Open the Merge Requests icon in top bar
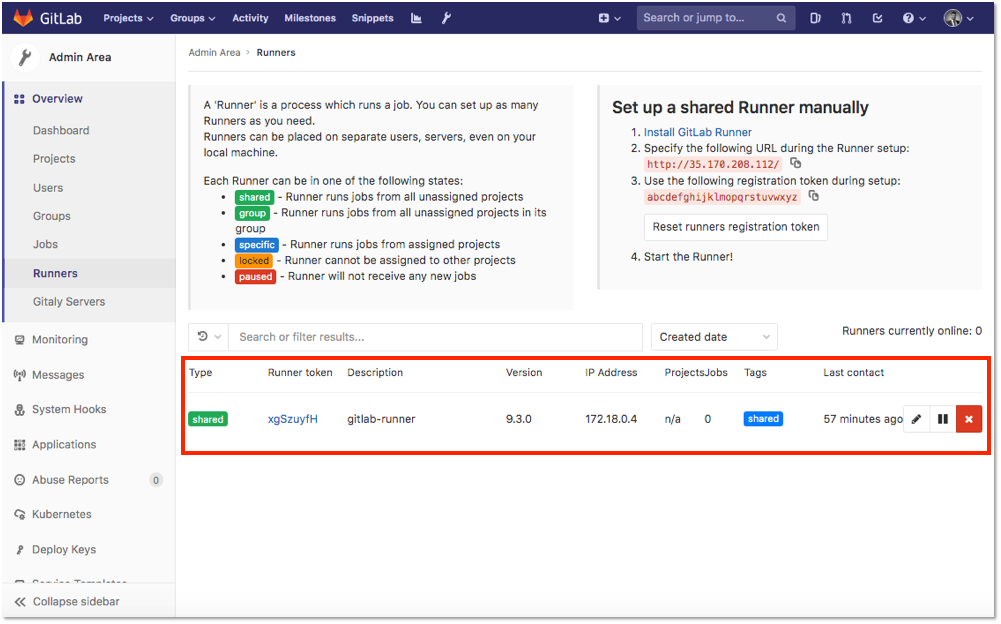The image size is (1001, 624). [x=847, y=19]
